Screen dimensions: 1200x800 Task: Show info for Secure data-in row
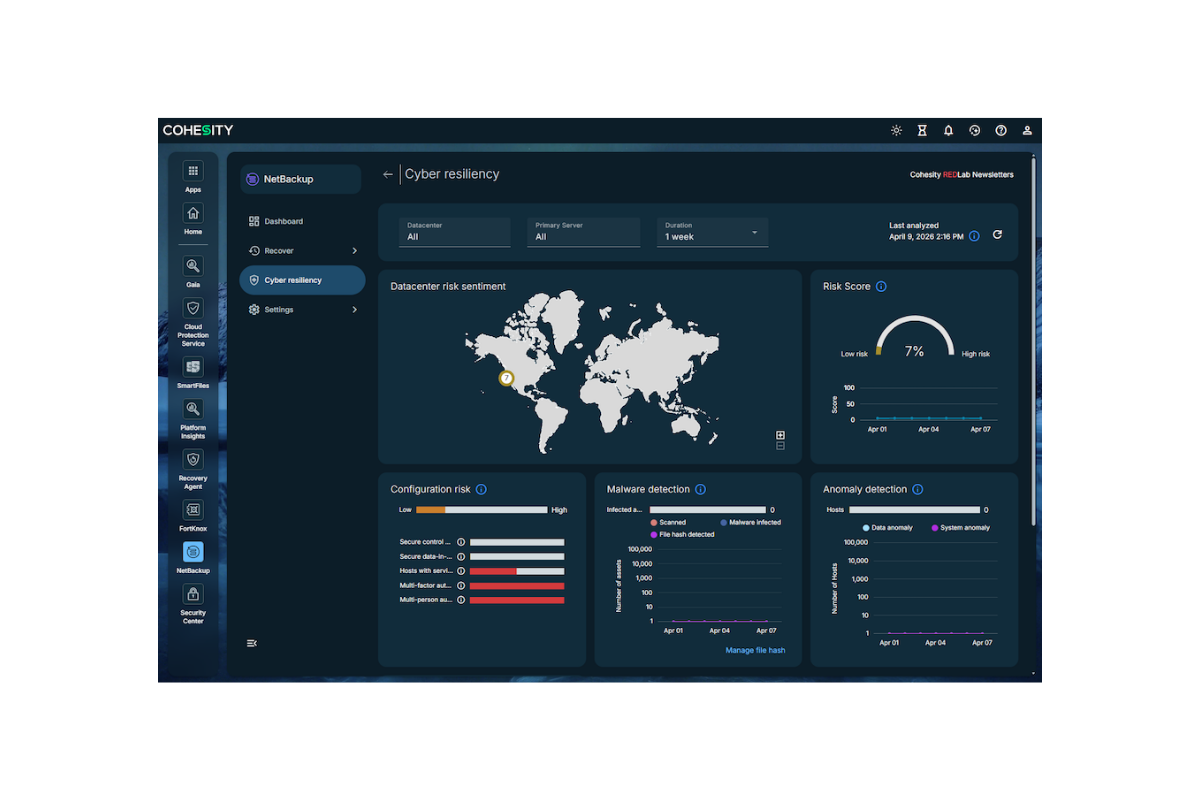tap(461, 556)
